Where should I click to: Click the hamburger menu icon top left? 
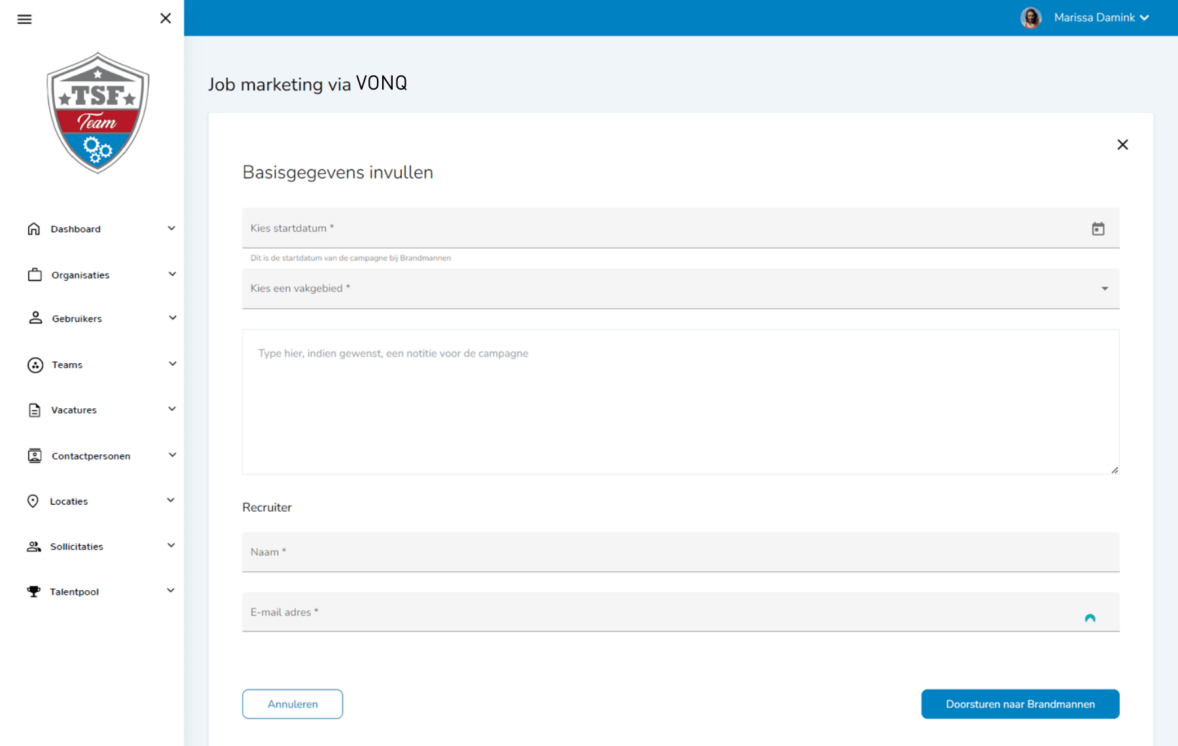(24, 18)
